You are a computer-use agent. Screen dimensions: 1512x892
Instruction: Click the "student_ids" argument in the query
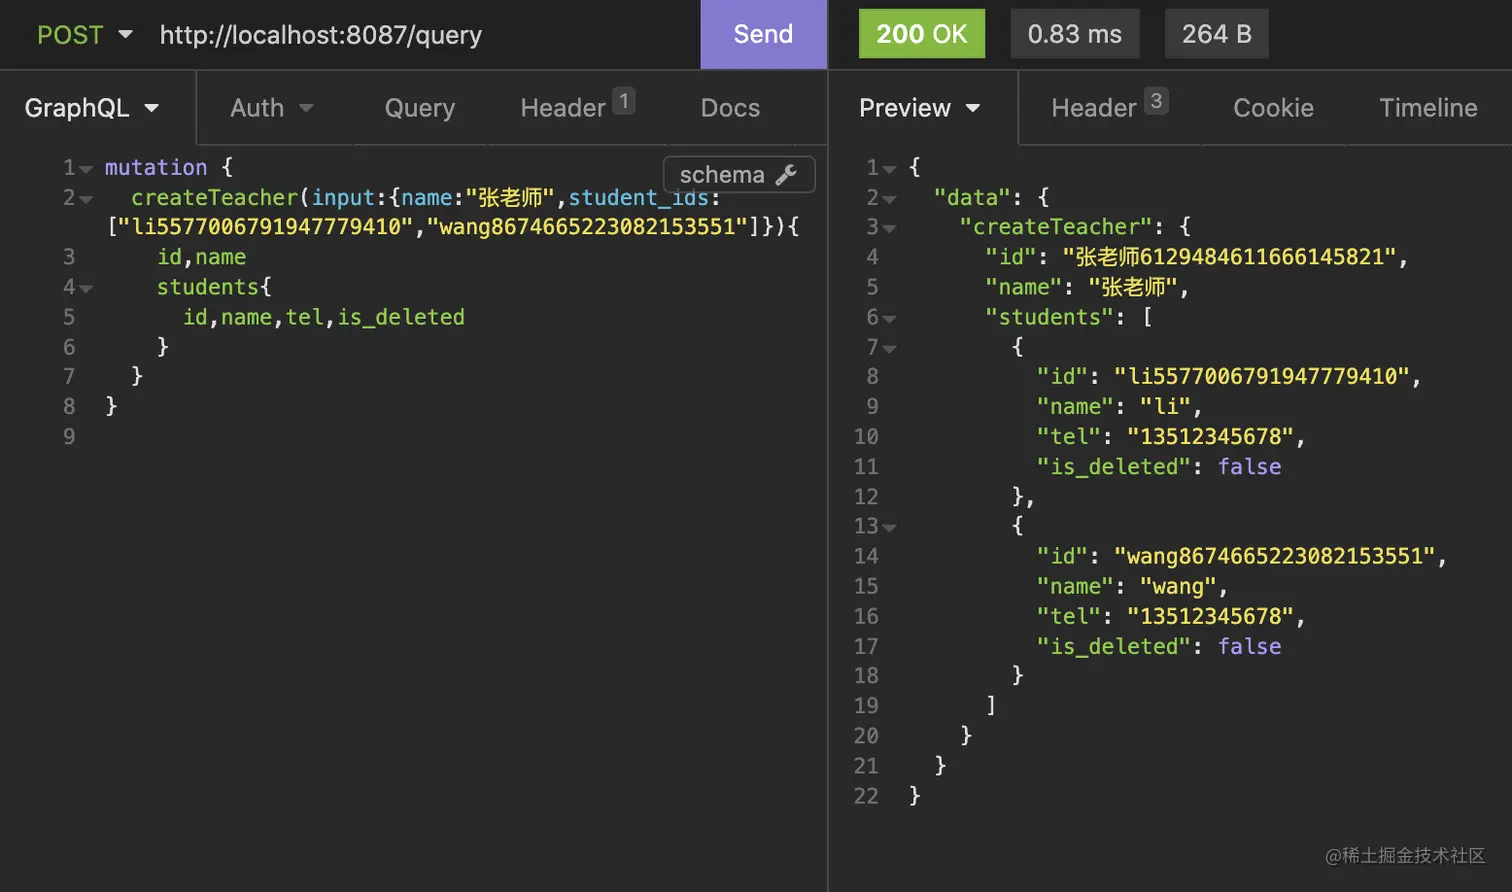click(638, 197)
